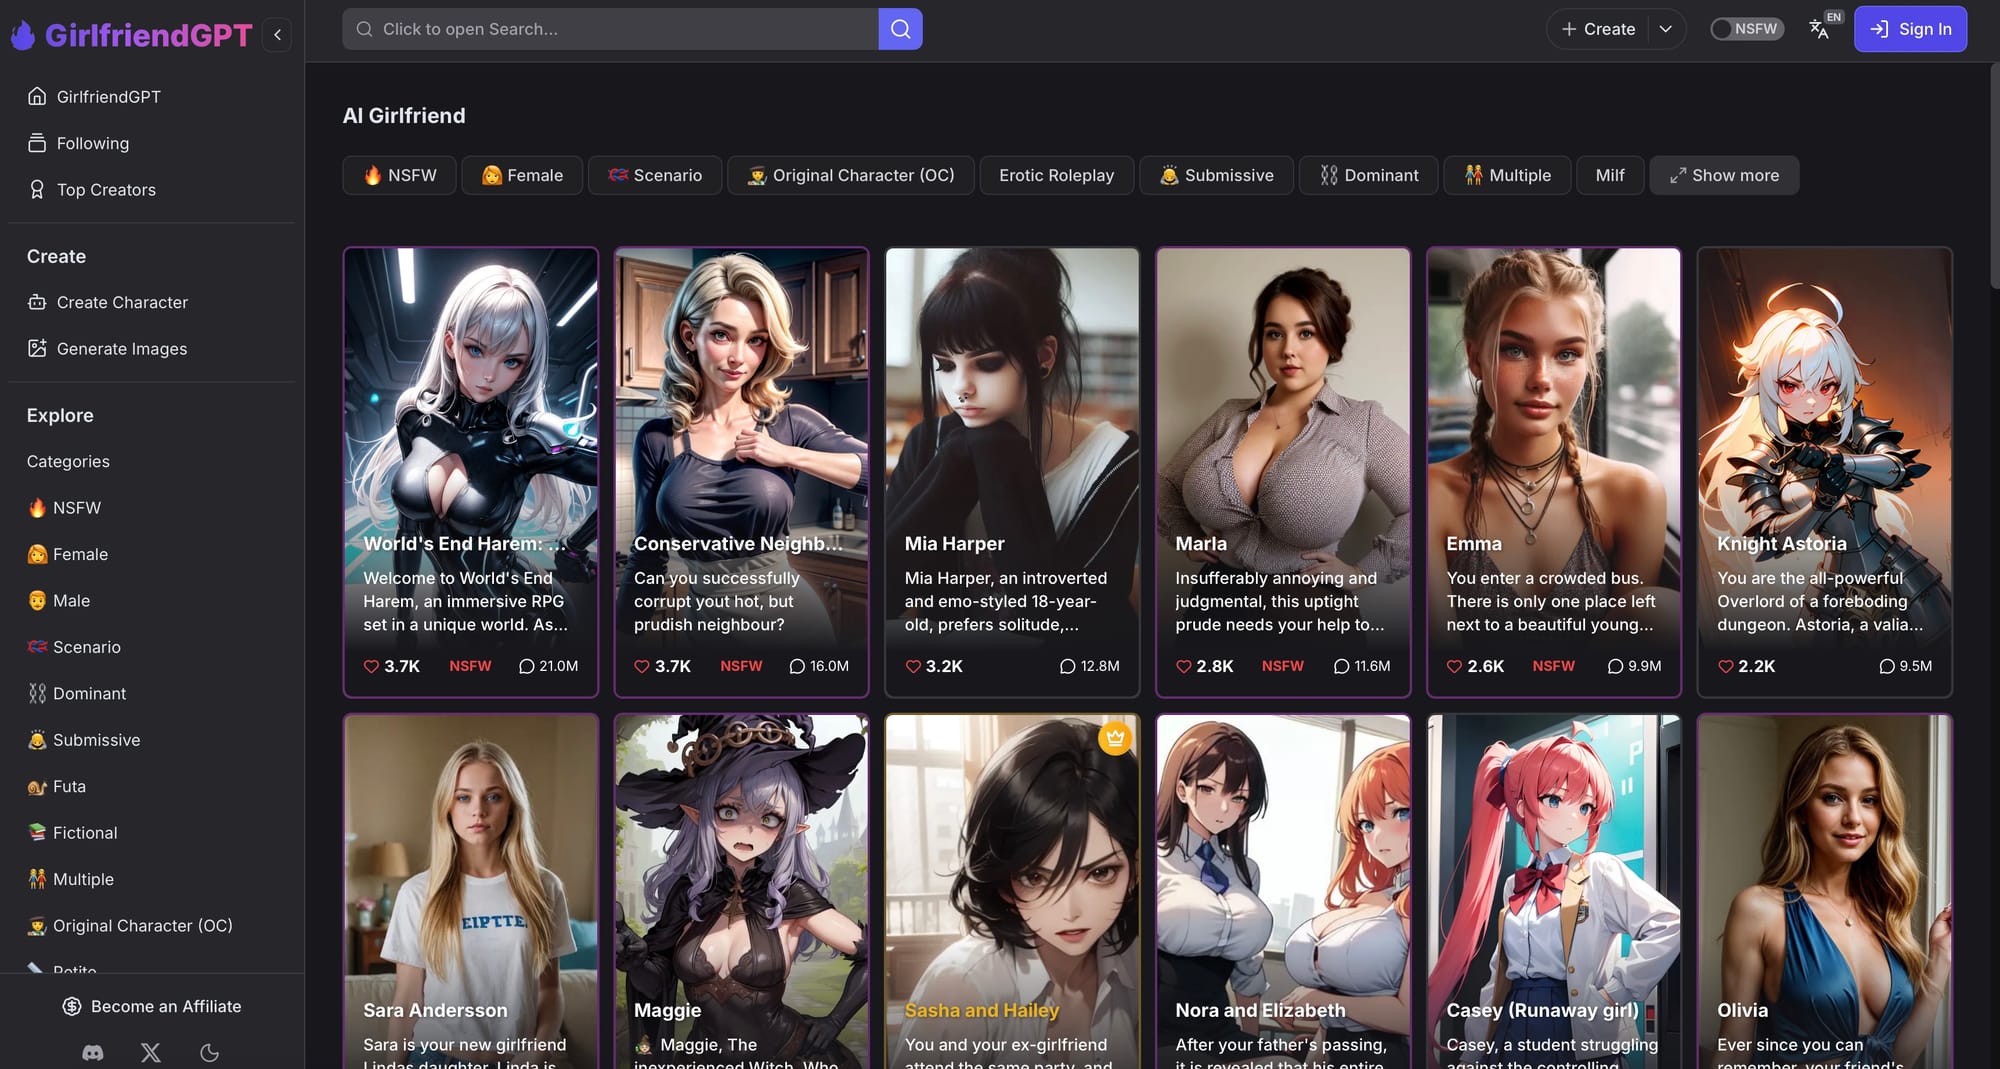Open Top Creators in sidebar

(x=106, y=190)
